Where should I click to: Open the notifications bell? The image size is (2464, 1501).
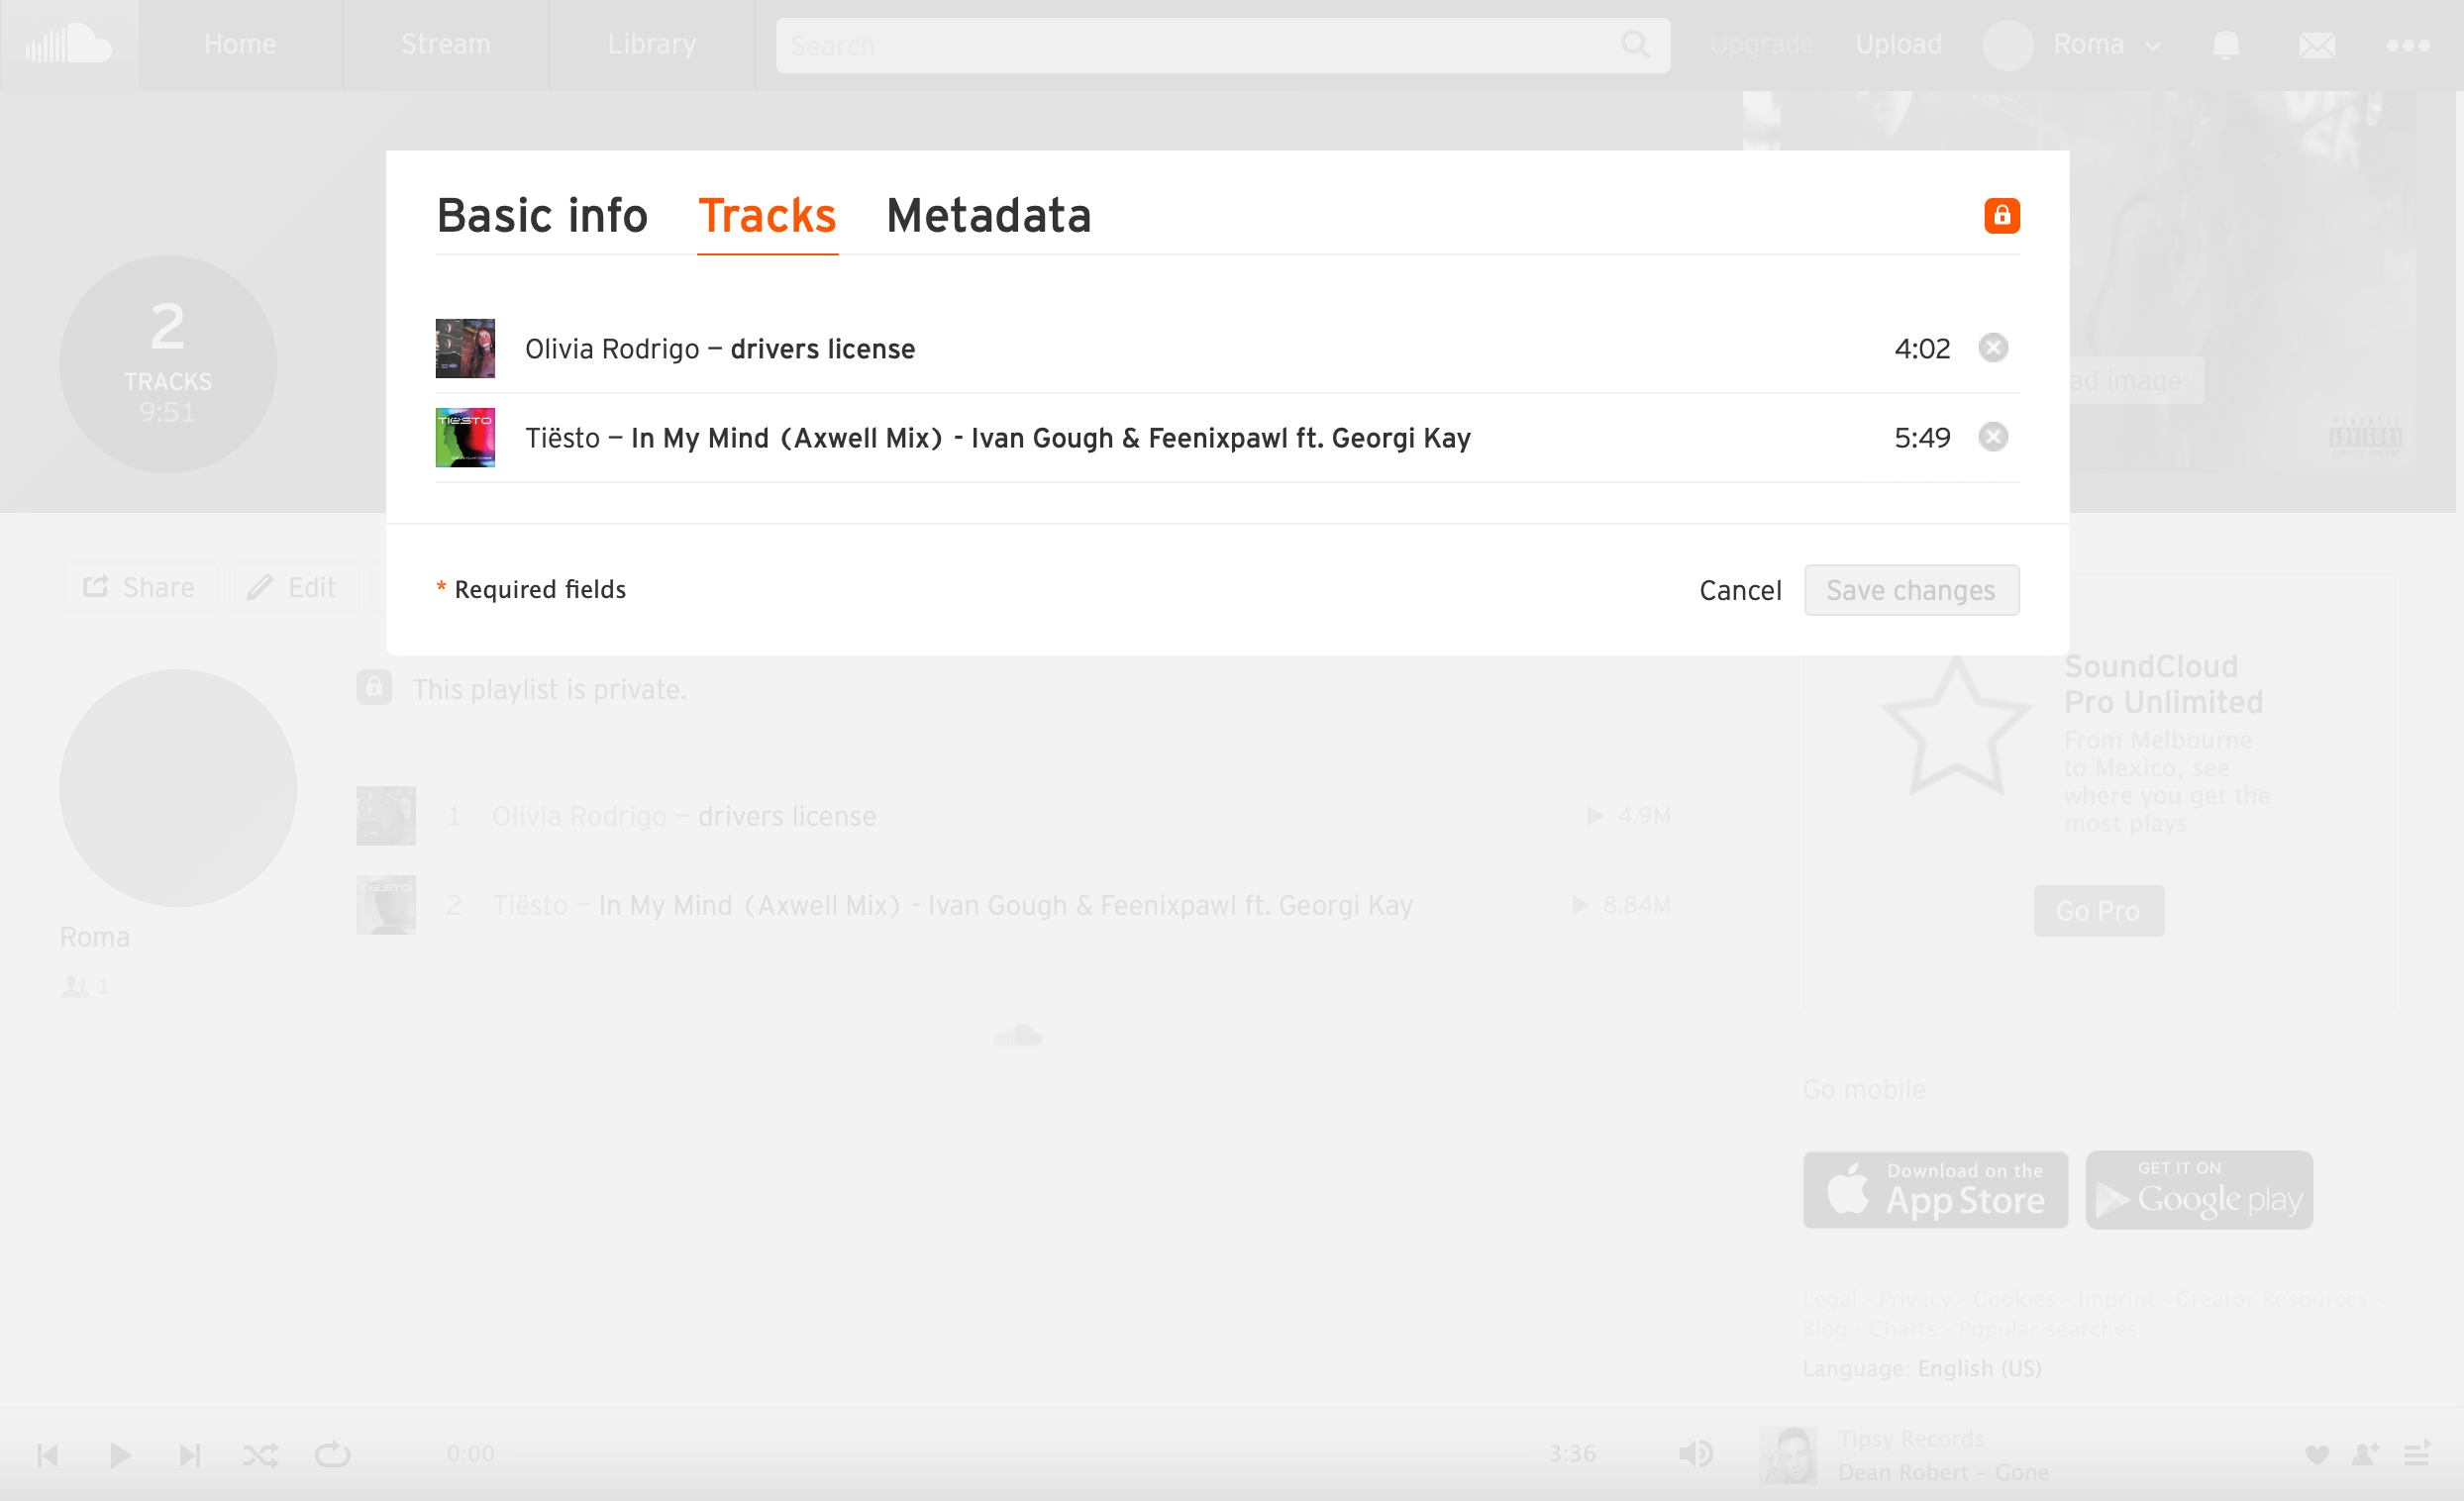tap(2225, 45)
